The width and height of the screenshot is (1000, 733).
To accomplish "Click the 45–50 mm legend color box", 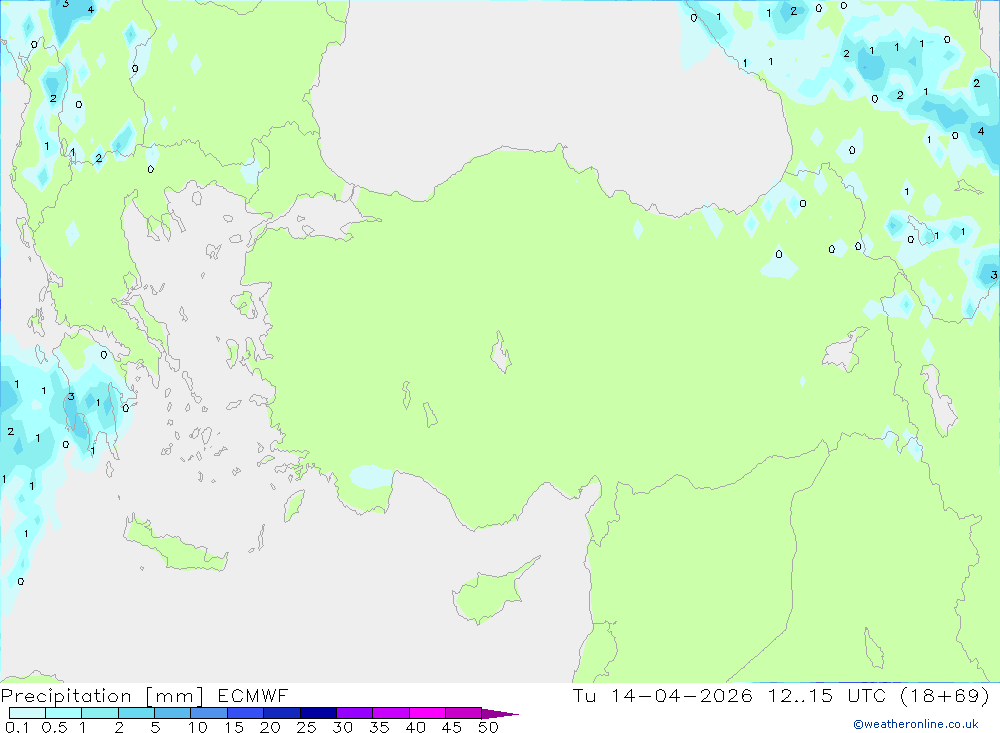I will pos(464,713).
